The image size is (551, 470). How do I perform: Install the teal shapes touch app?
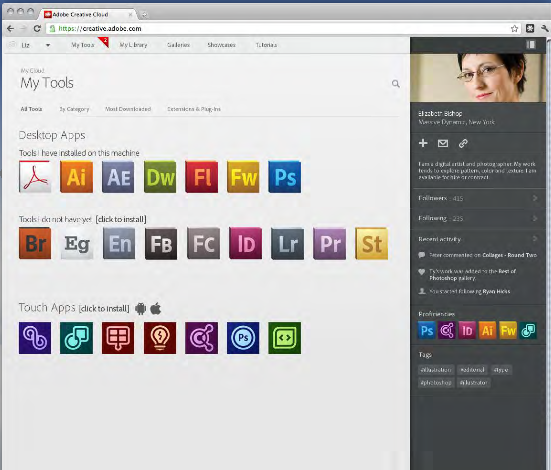pyautogui.click(x=76, y=338)
